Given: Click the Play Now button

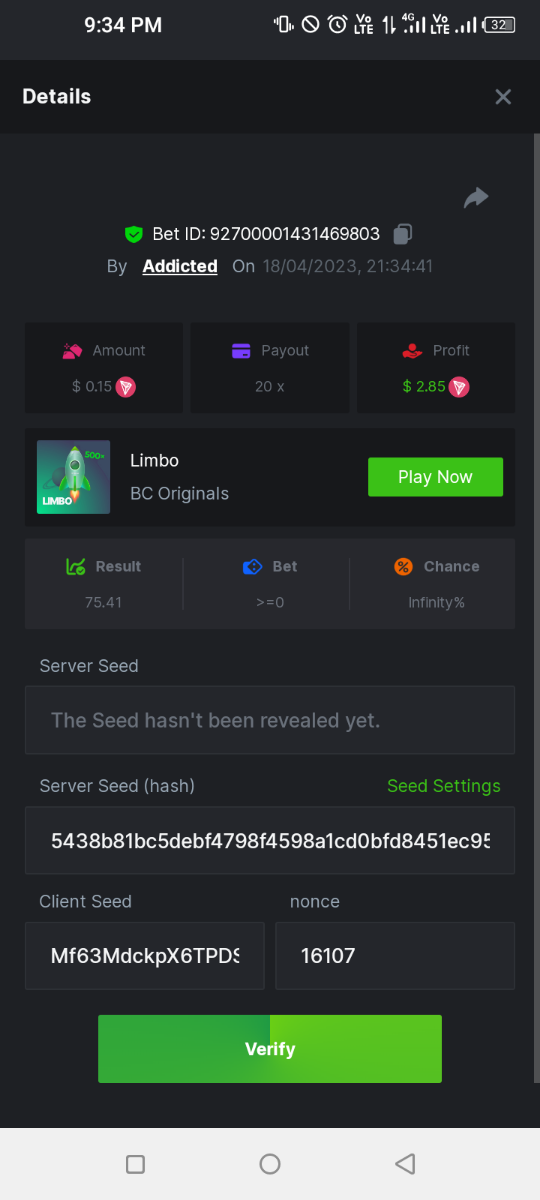Looking at the screenshot, I should point(435,477).
